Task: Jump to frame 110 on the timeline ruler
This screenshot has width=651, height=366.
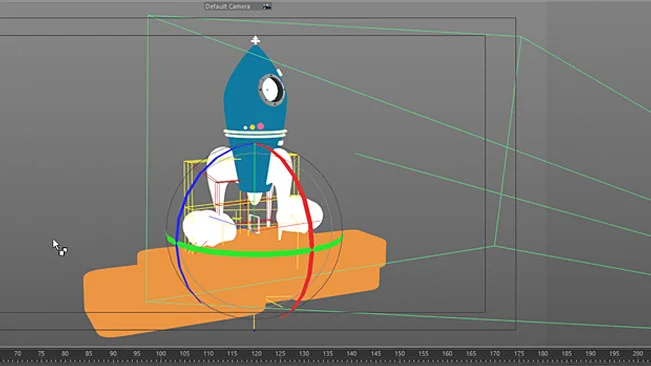Action: tap(208, 354)
